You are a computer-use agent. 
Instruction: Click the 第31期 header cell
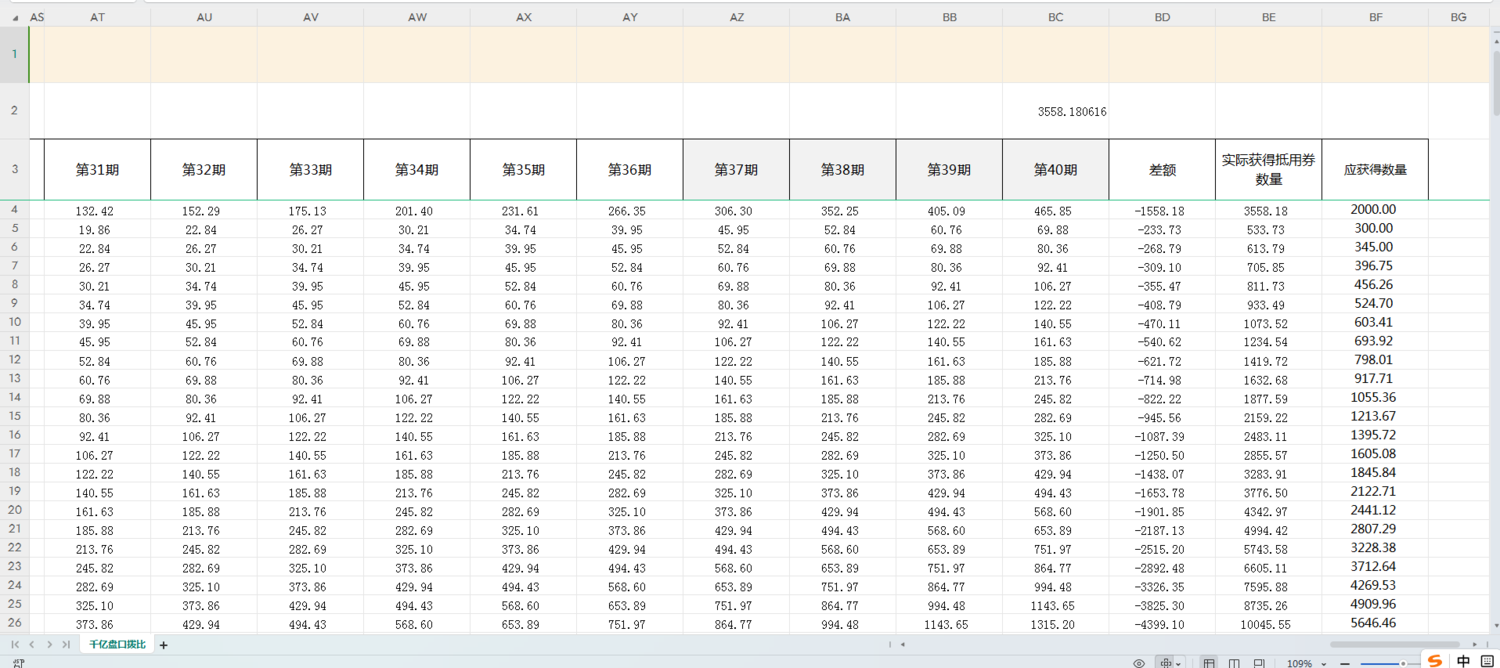click(97, 170)
